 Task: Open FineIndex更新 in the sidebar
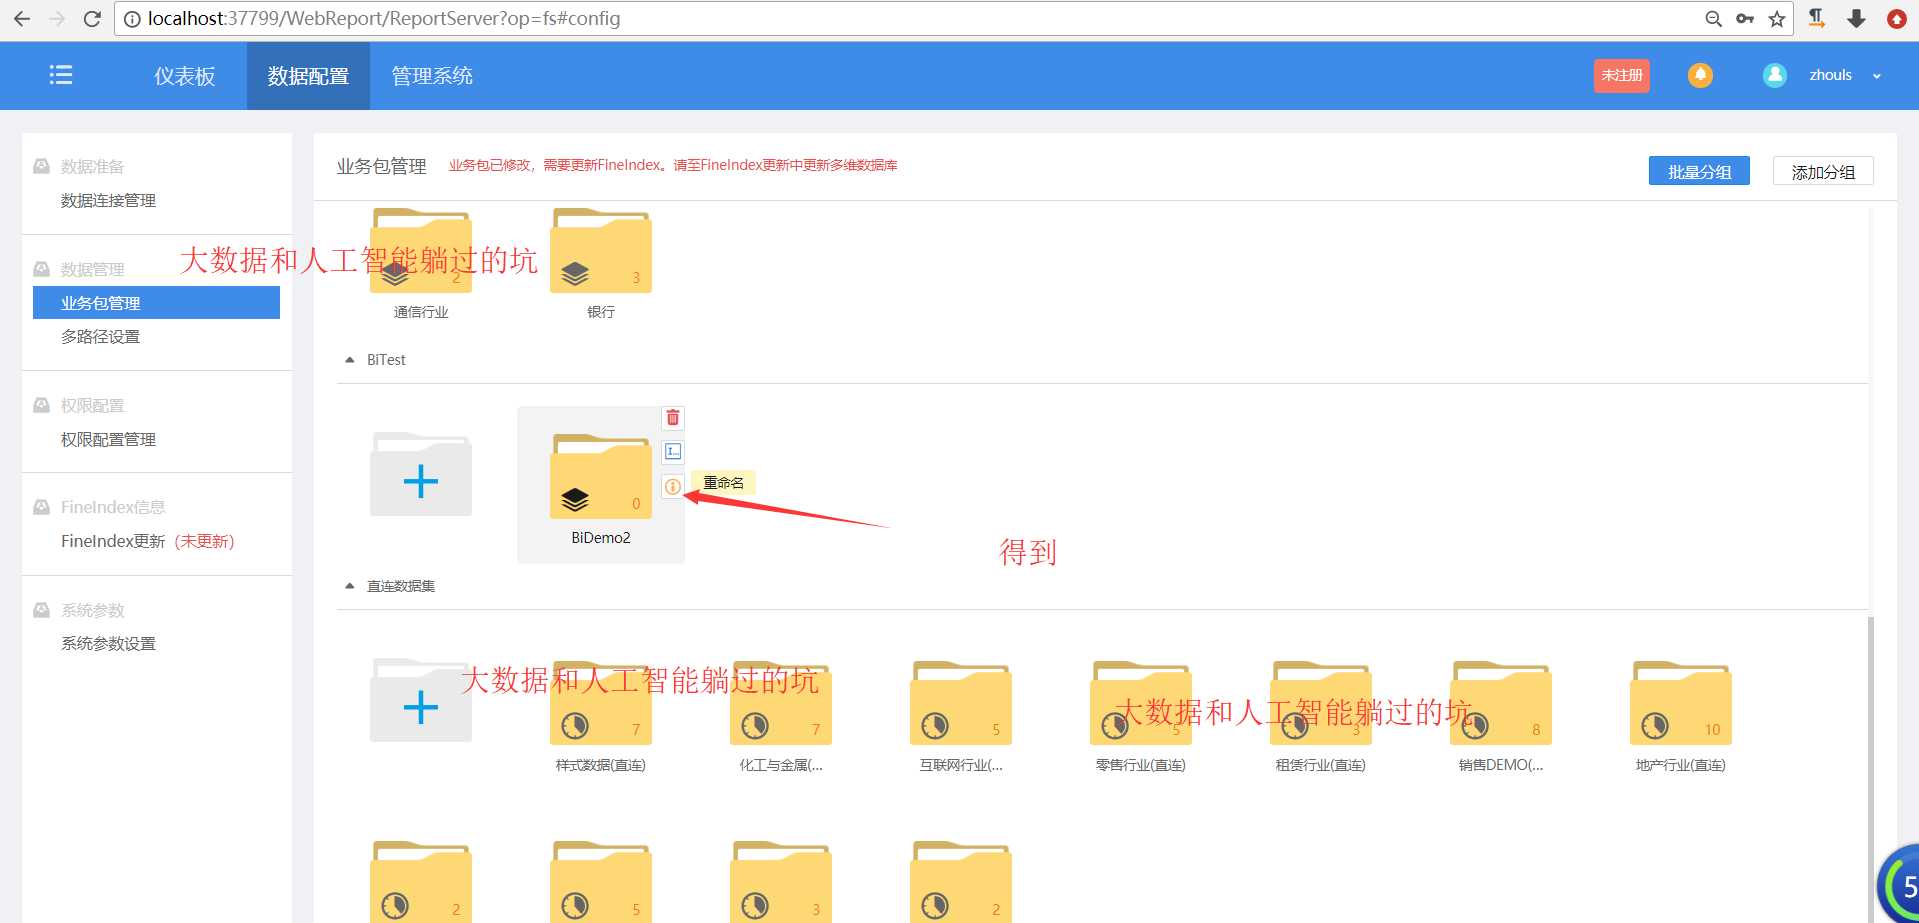pyautogui.click(x=113, y=541)
